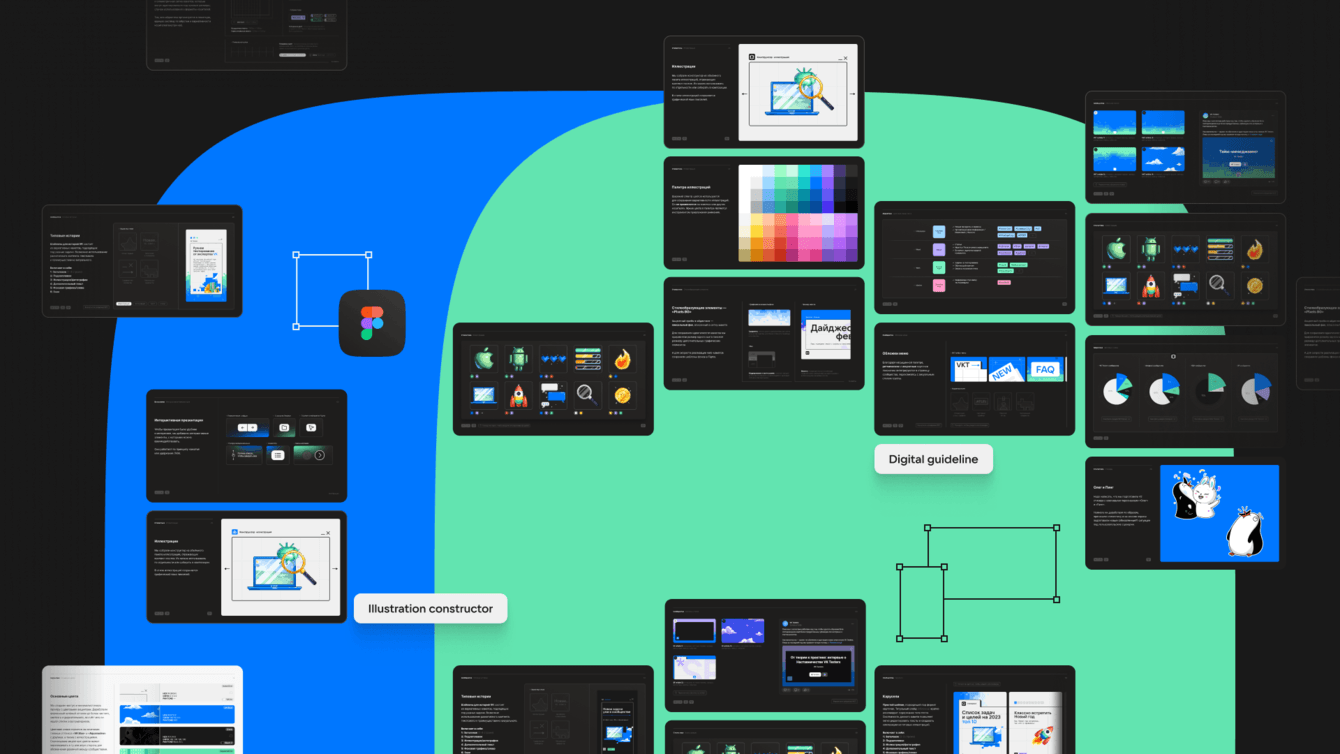Click the rocket icon in the black-area icon card

point(1150,286)
